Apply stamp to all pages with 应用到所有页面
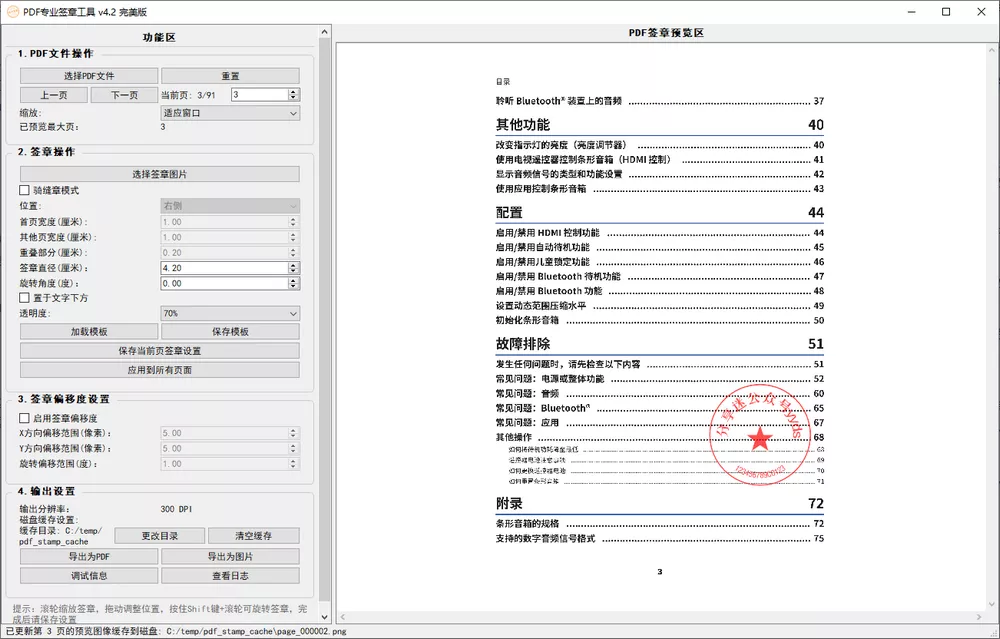This screenshot has width=1000, height=639. (160, 368)
